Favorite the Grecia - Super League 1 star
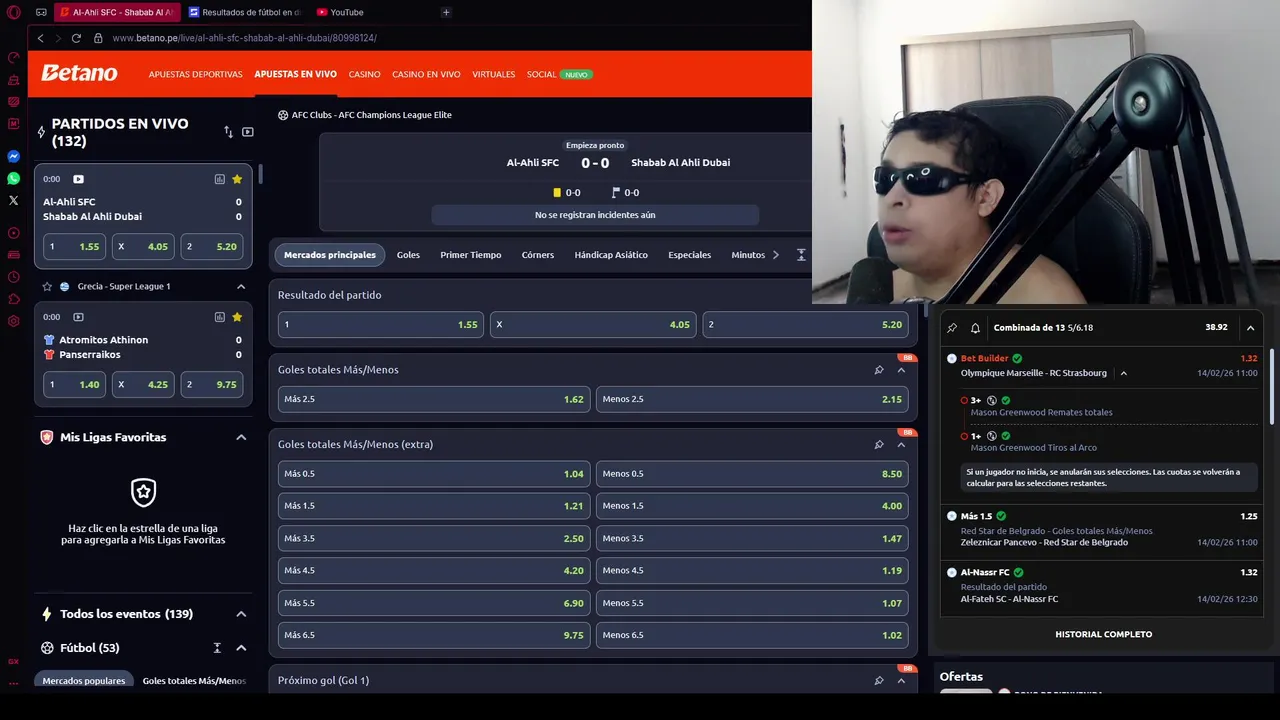Image resolution: width=1280 pixels, height=720 pixels. point(47,286)
